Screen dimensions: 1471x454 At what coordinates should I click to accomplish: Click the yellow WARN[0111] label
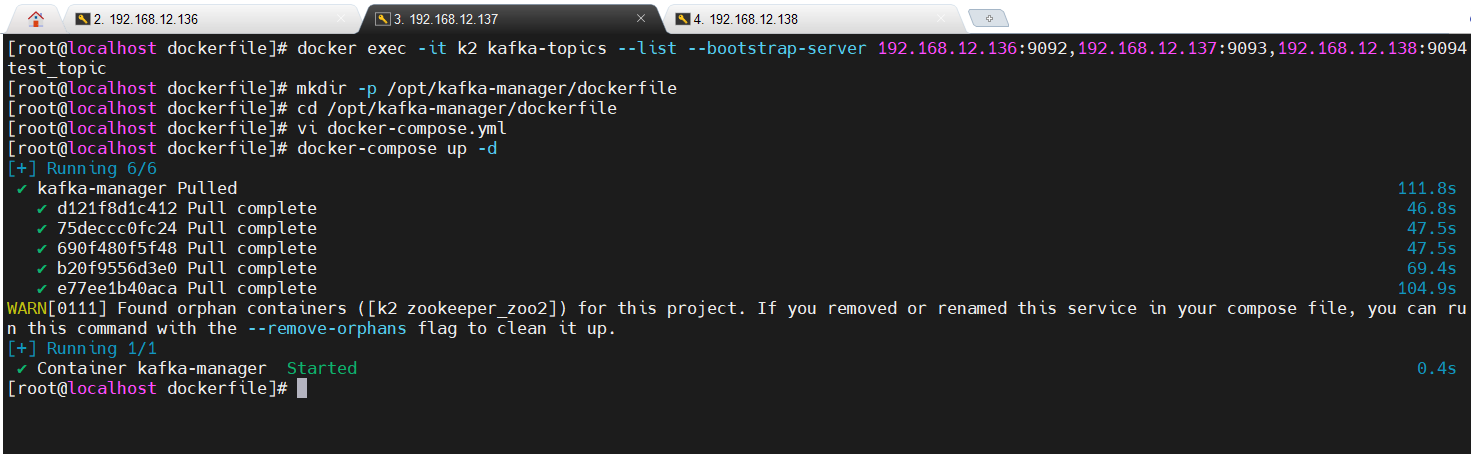(51, 308)
